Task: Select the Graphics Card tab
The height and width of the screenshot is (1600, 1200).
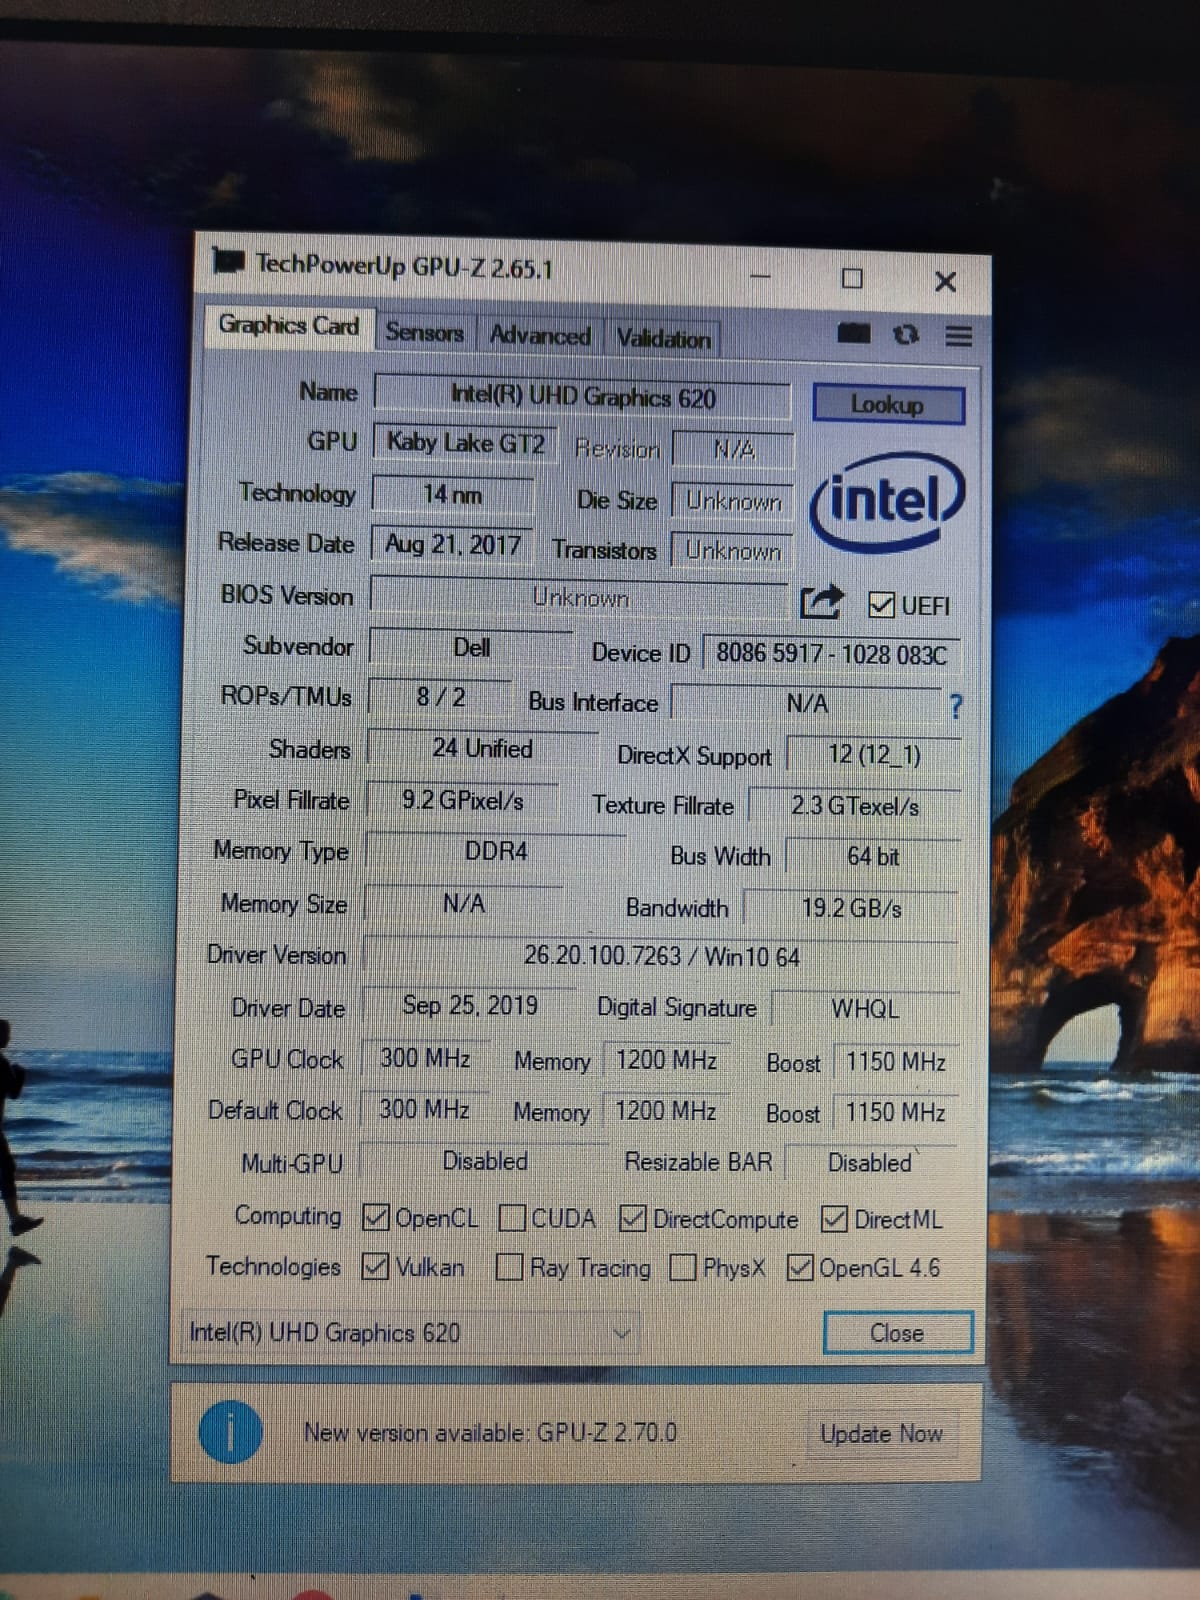Action: (289, 326)
